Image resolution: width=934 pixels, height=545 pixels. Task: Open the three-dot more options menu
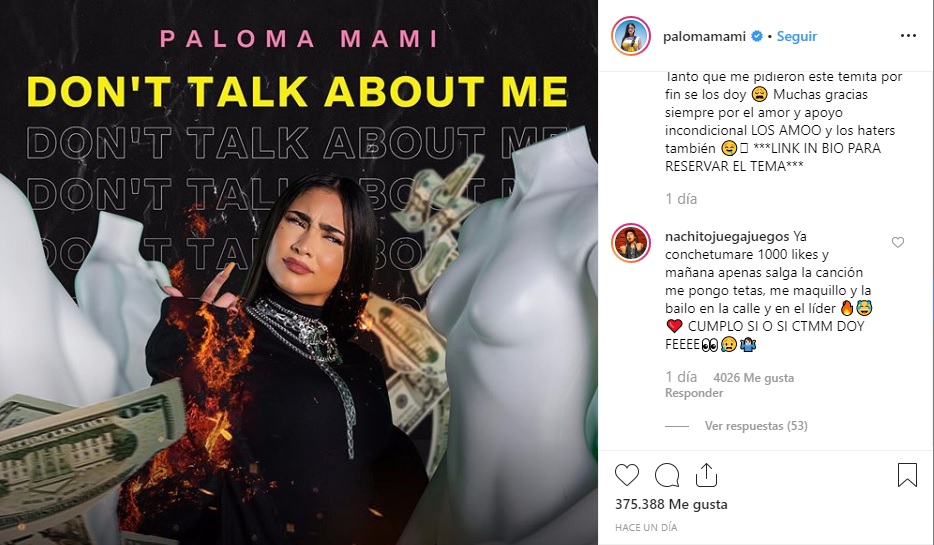(x=908, y=36)
